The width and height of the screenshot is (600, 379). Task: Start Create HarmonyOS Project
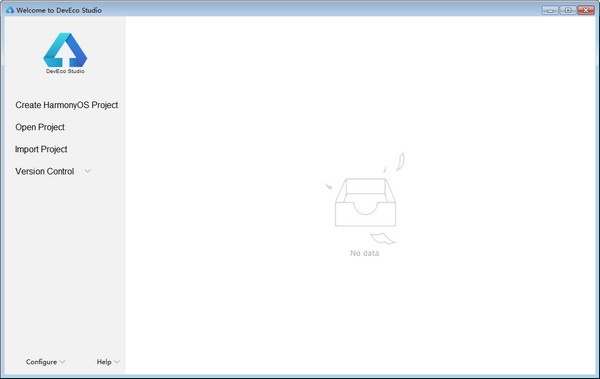tap(67, 105)
